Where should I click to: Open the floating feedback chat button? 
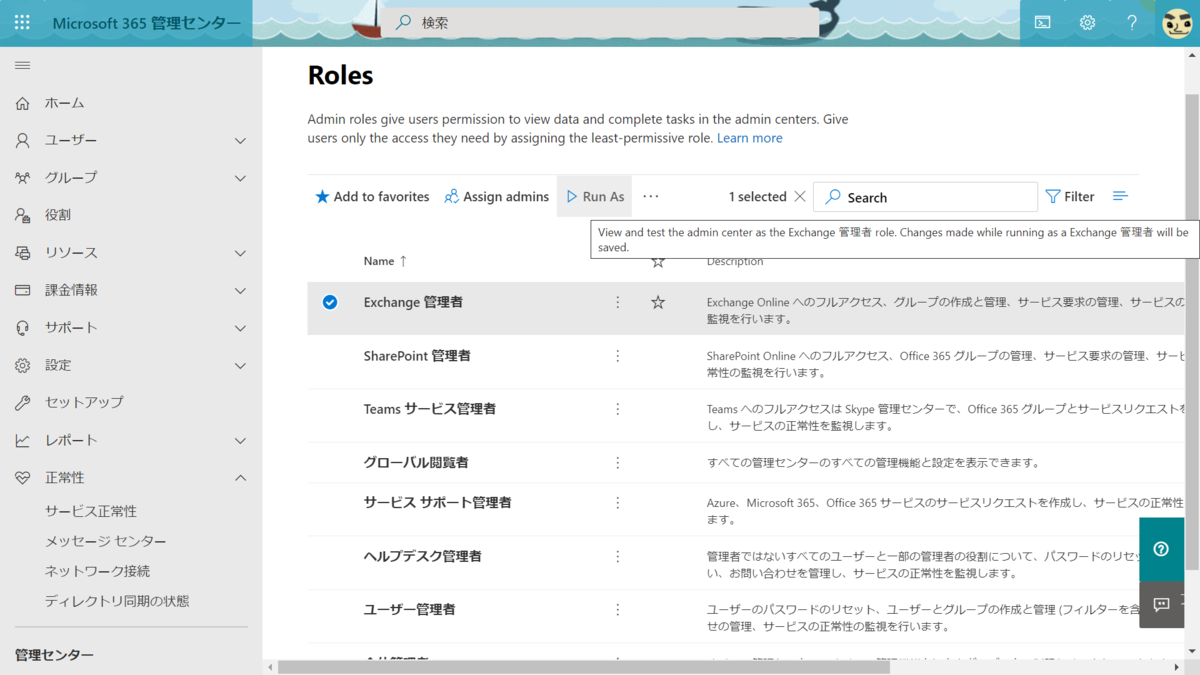[x=1161, y=604]
